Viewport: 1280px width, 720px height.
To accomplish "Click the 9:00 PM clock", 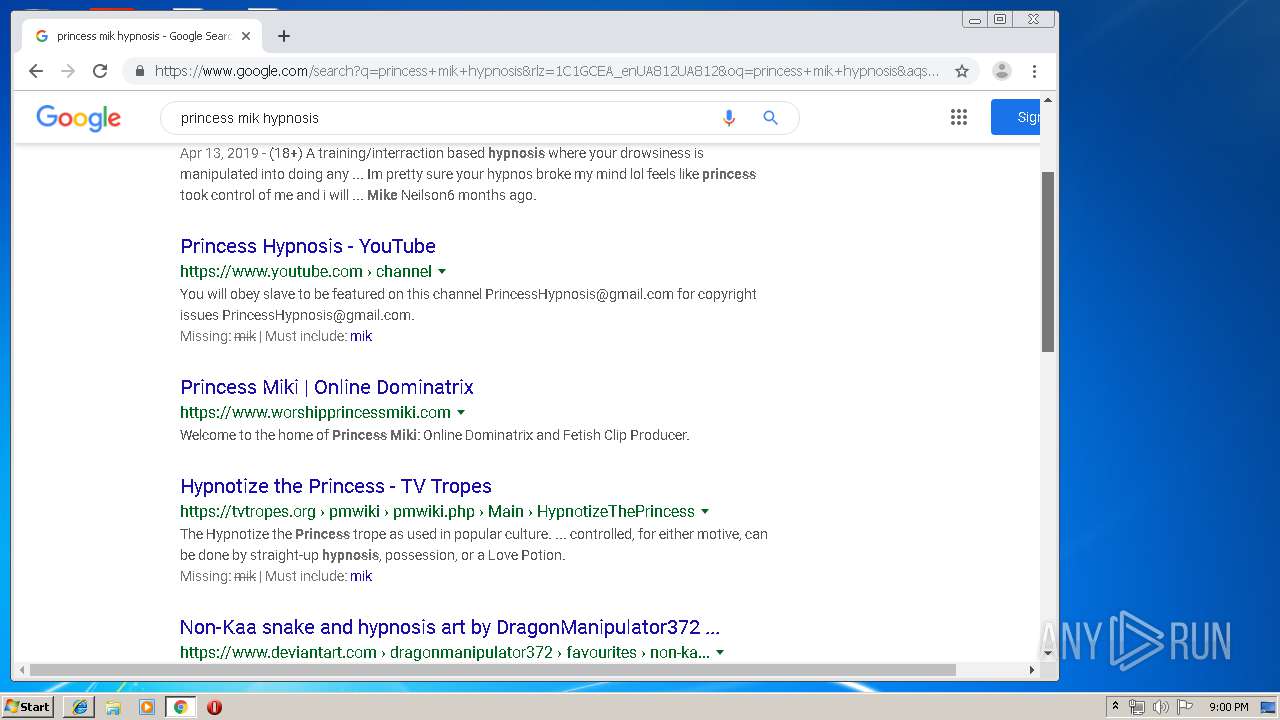I will [x=1228, y=707].
